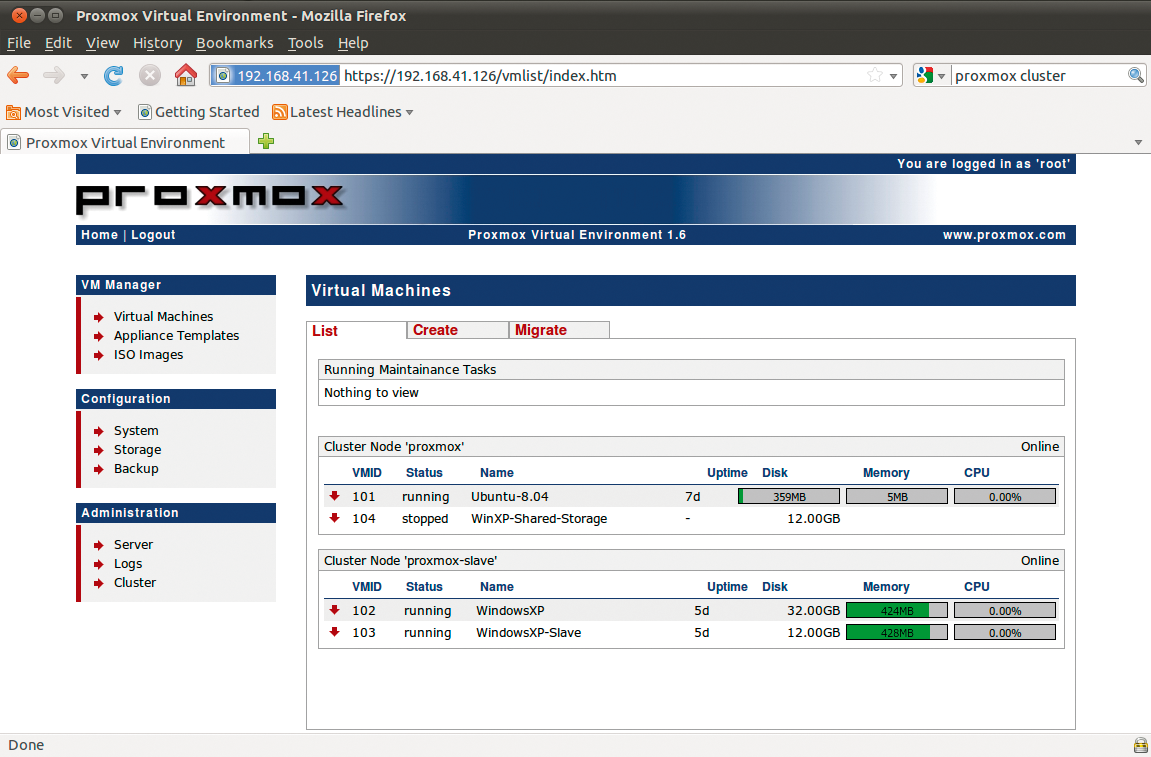Open a new tab with the green plus
The height and width of the screenshot is (757, 1151).
click(x=265, y=142)
